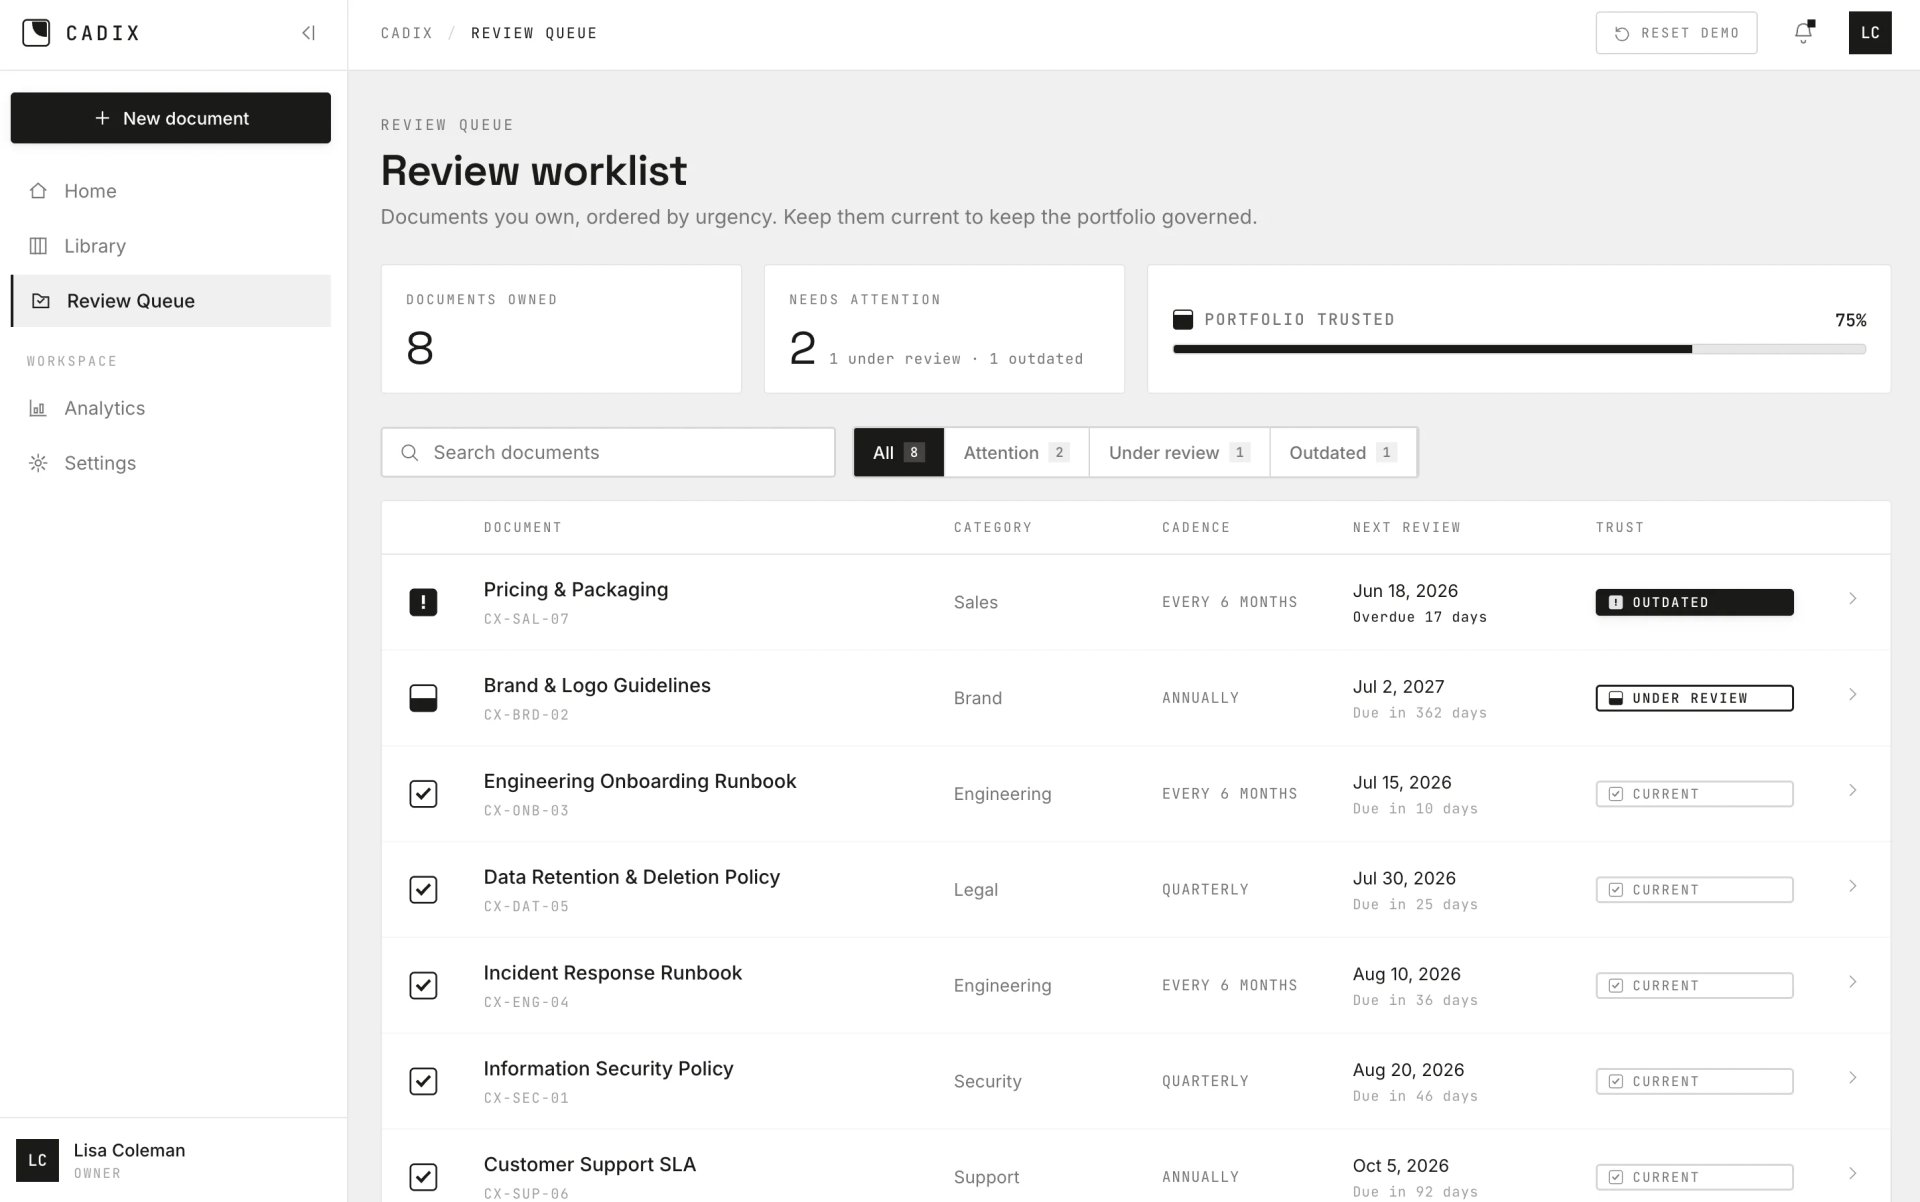Click the Pricing & Packaging outdated alert icon
This screenshot has width=1920, height=1202.
click(x=423, y=602)
